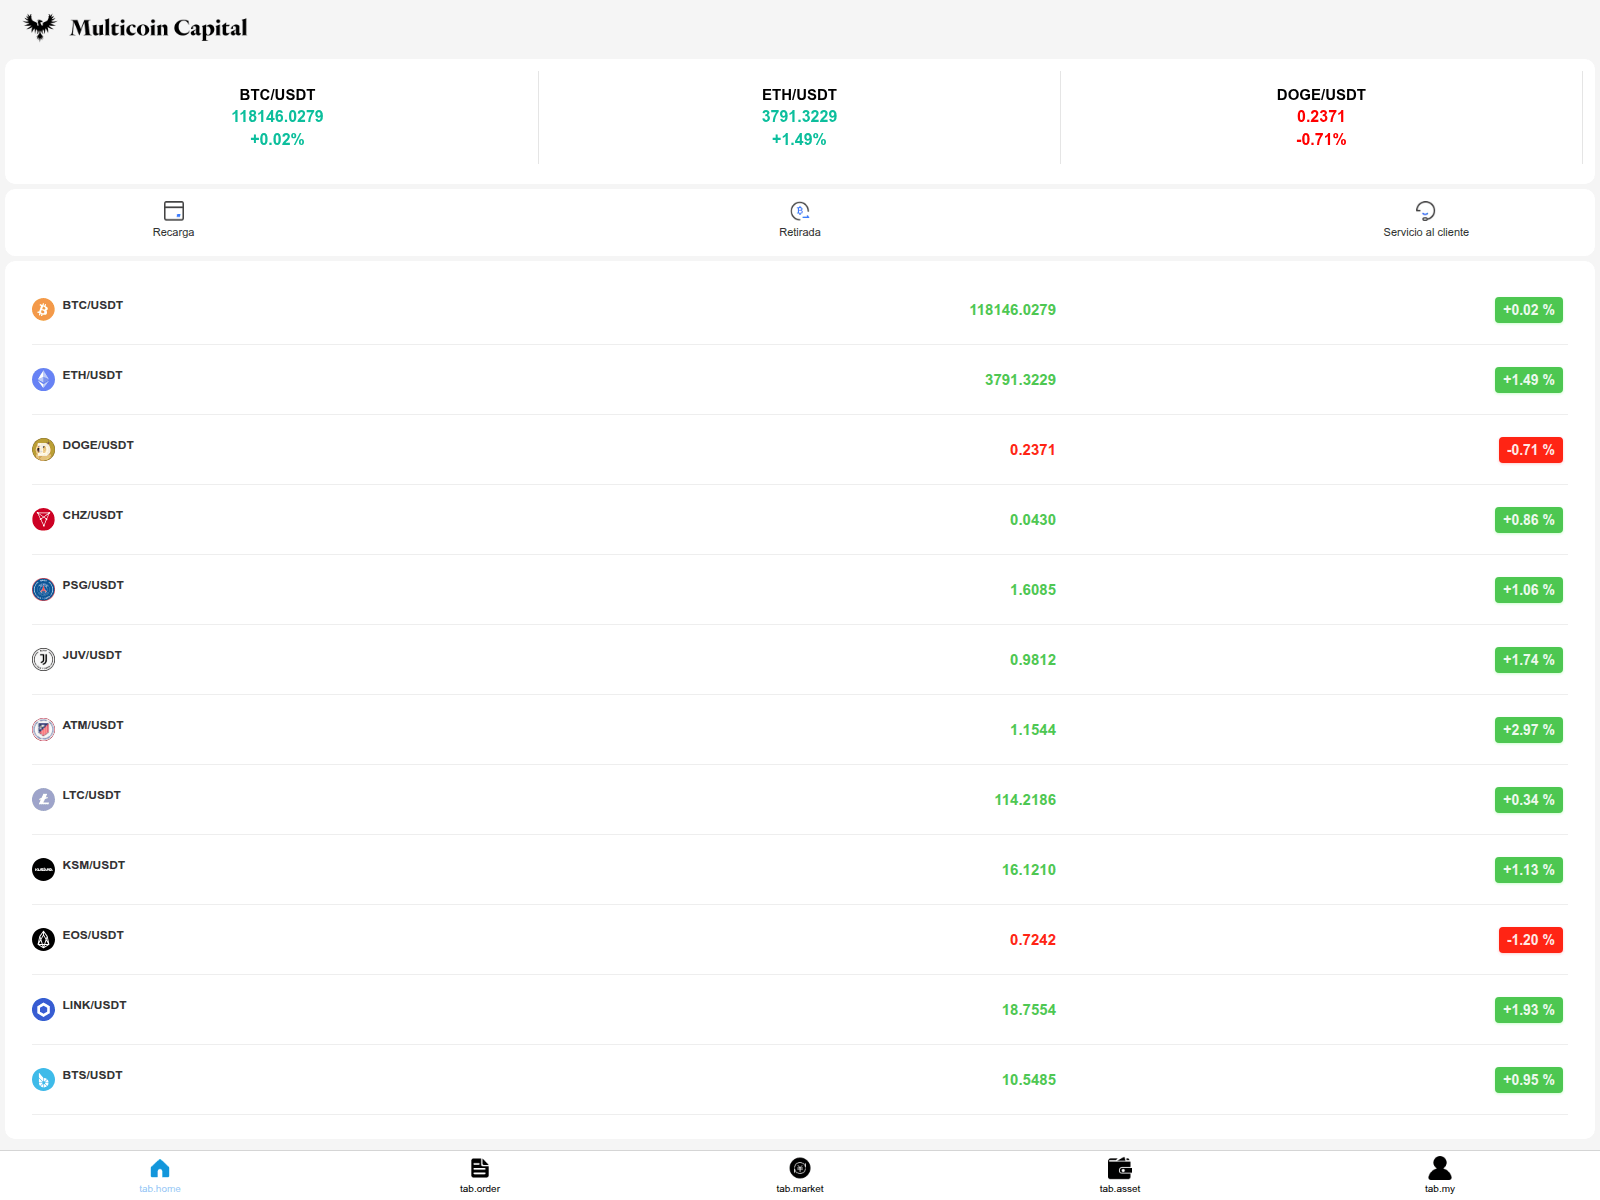Click the 0.2371 price in the DOGE list row
This screenshot has width=1600, height=1200.
[1033, 450]
